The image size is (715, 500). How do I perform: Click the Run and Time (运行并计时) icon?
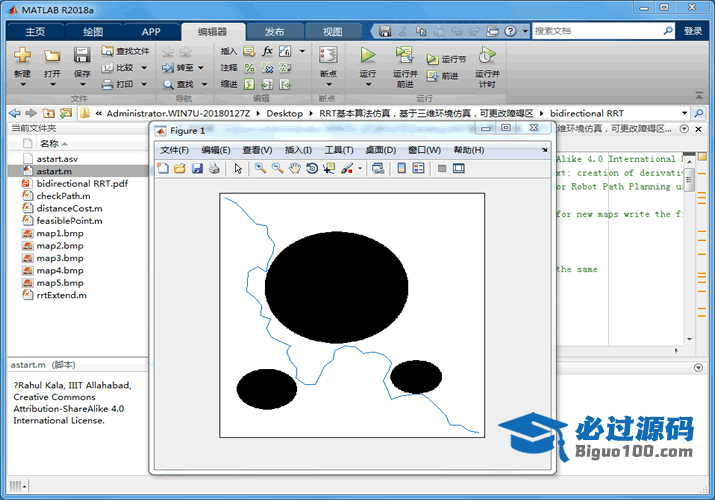click(487, 55)
